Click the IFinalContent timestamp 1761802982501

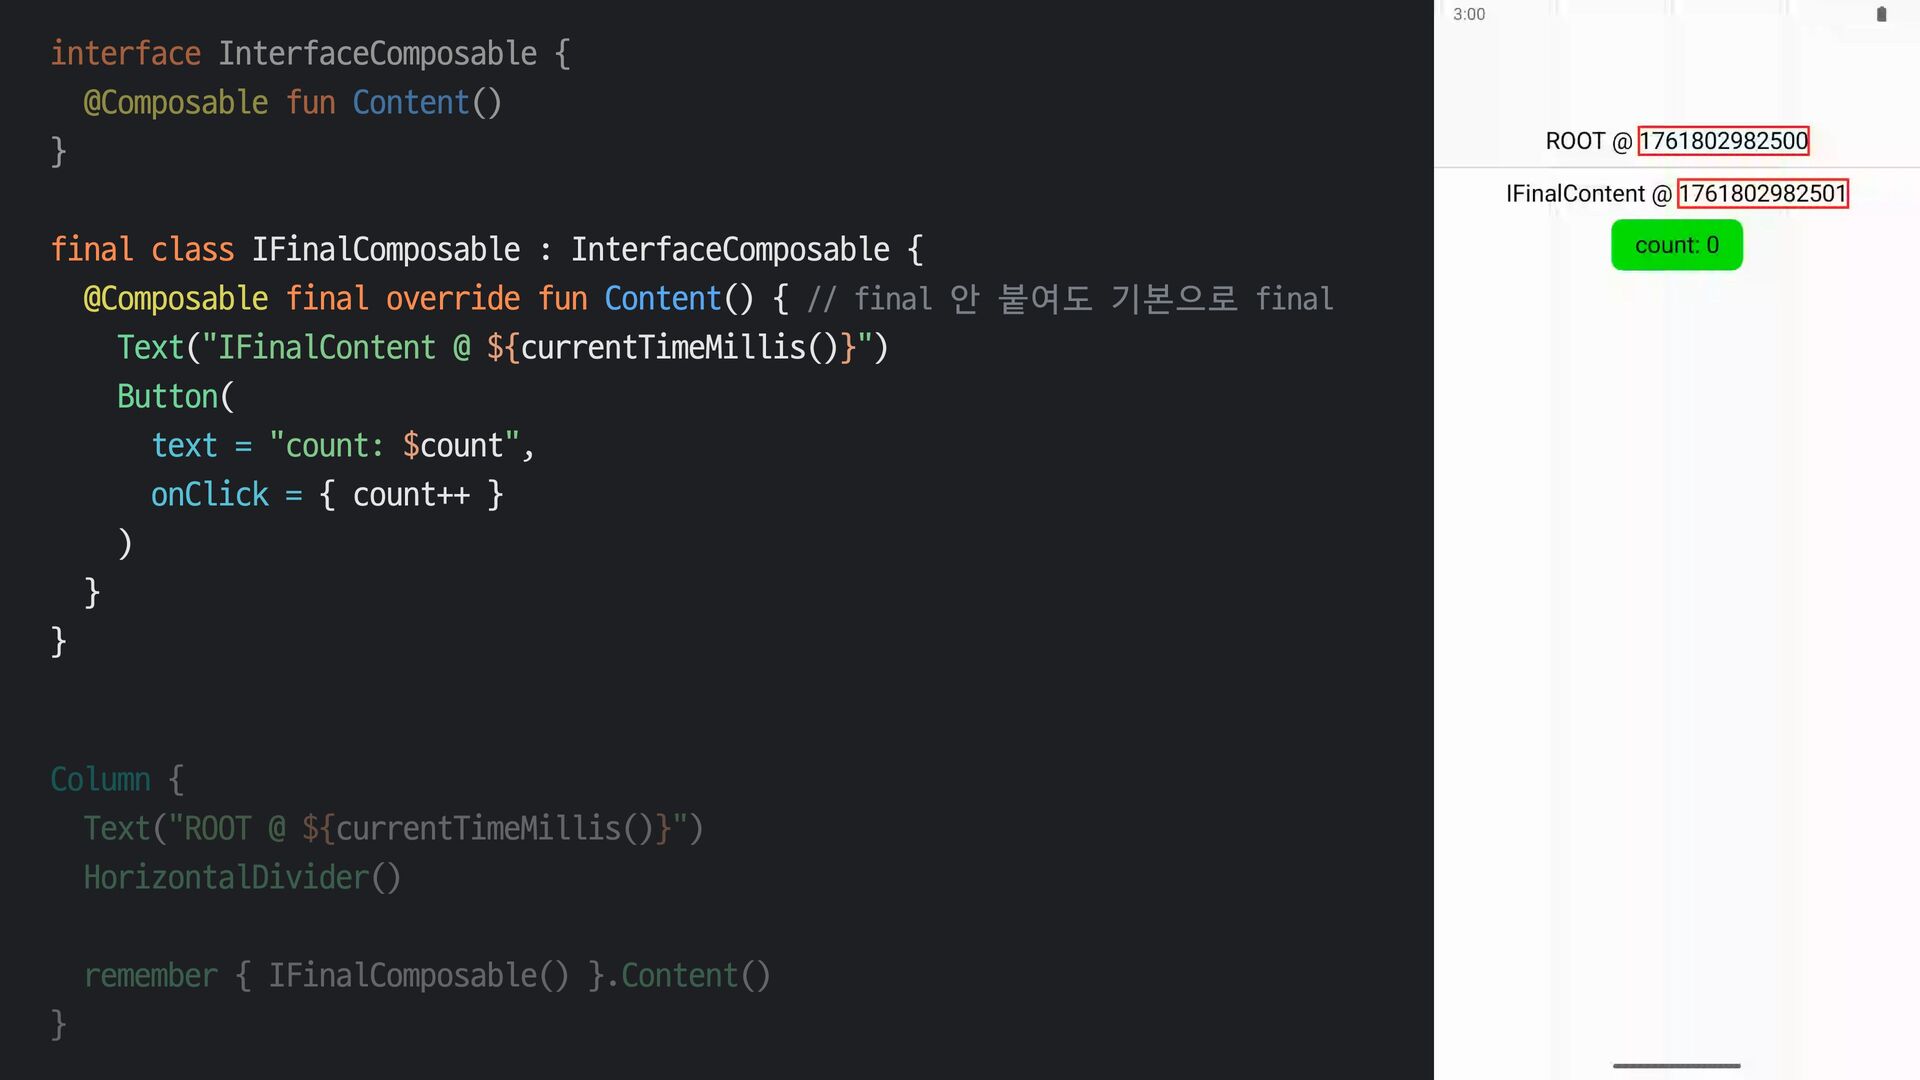pyautogui.click(x=1762, y=194)
